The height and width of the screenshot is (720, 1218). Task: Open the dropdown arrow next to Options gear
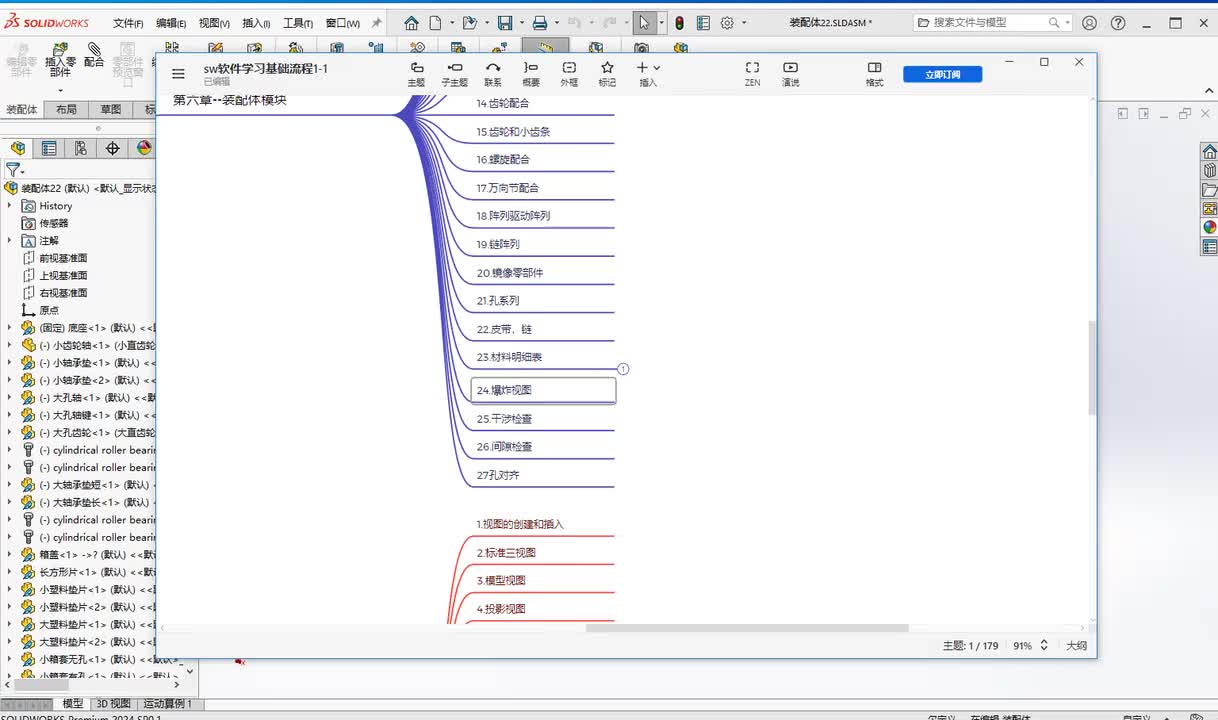(x=743, y=23)
